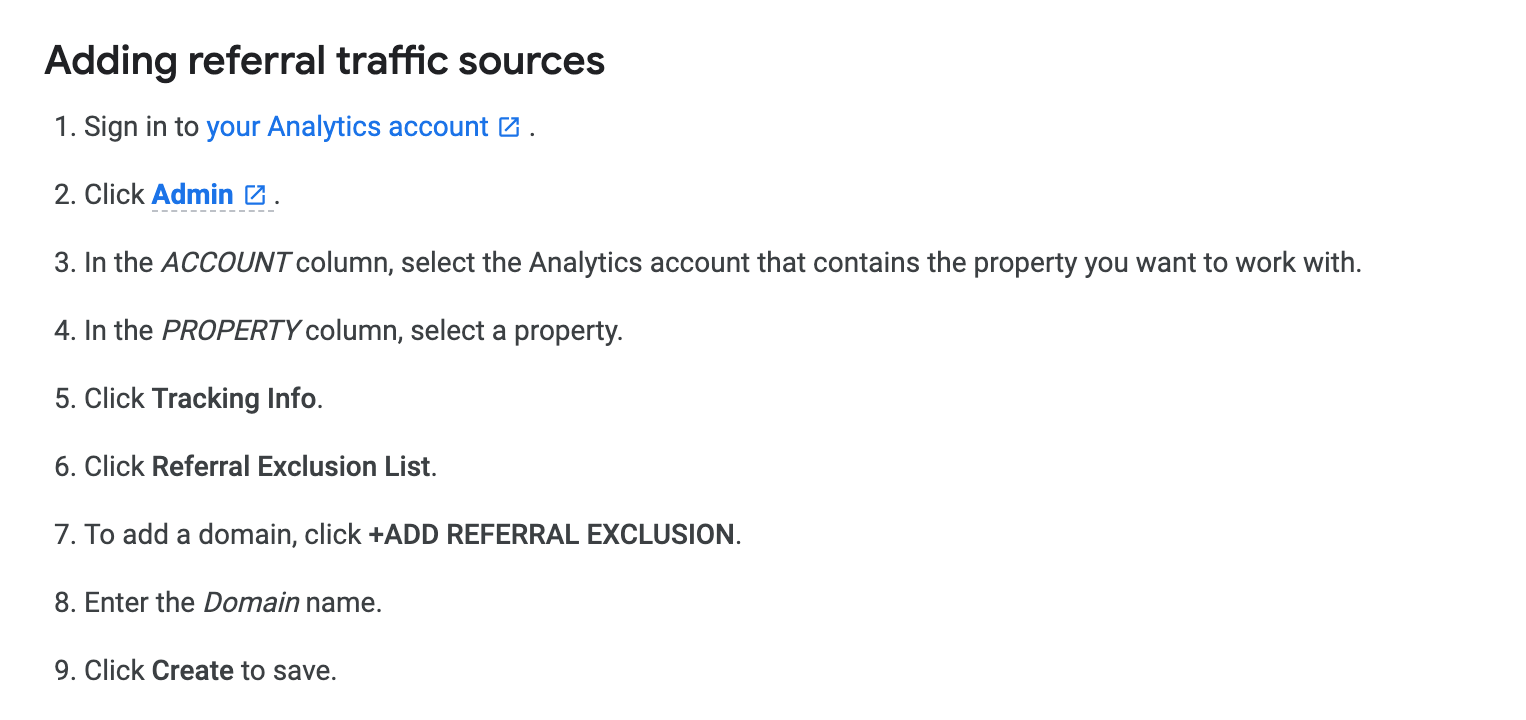Click the italic Domain word

coord(251,603)
